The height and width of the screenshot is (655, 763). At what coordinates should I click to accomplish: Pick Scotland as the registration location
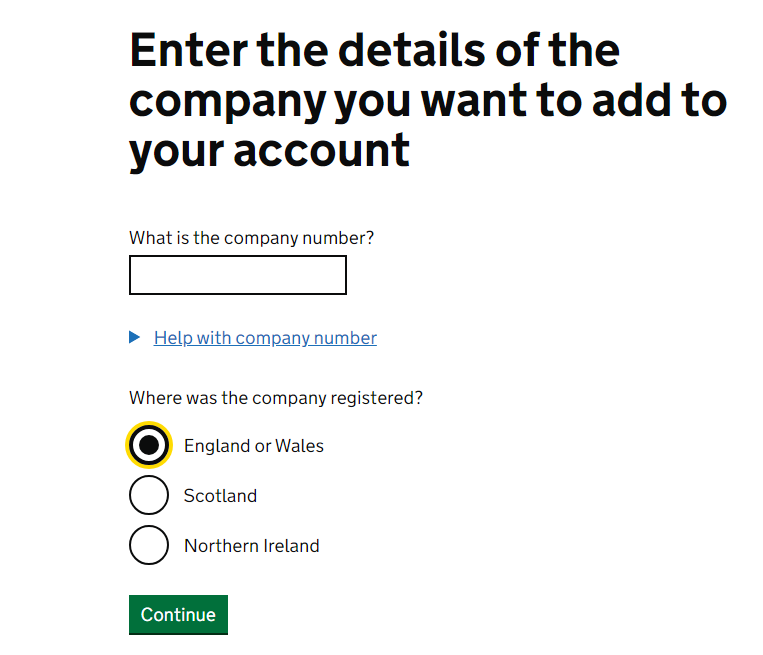click(x=149, y=496)
